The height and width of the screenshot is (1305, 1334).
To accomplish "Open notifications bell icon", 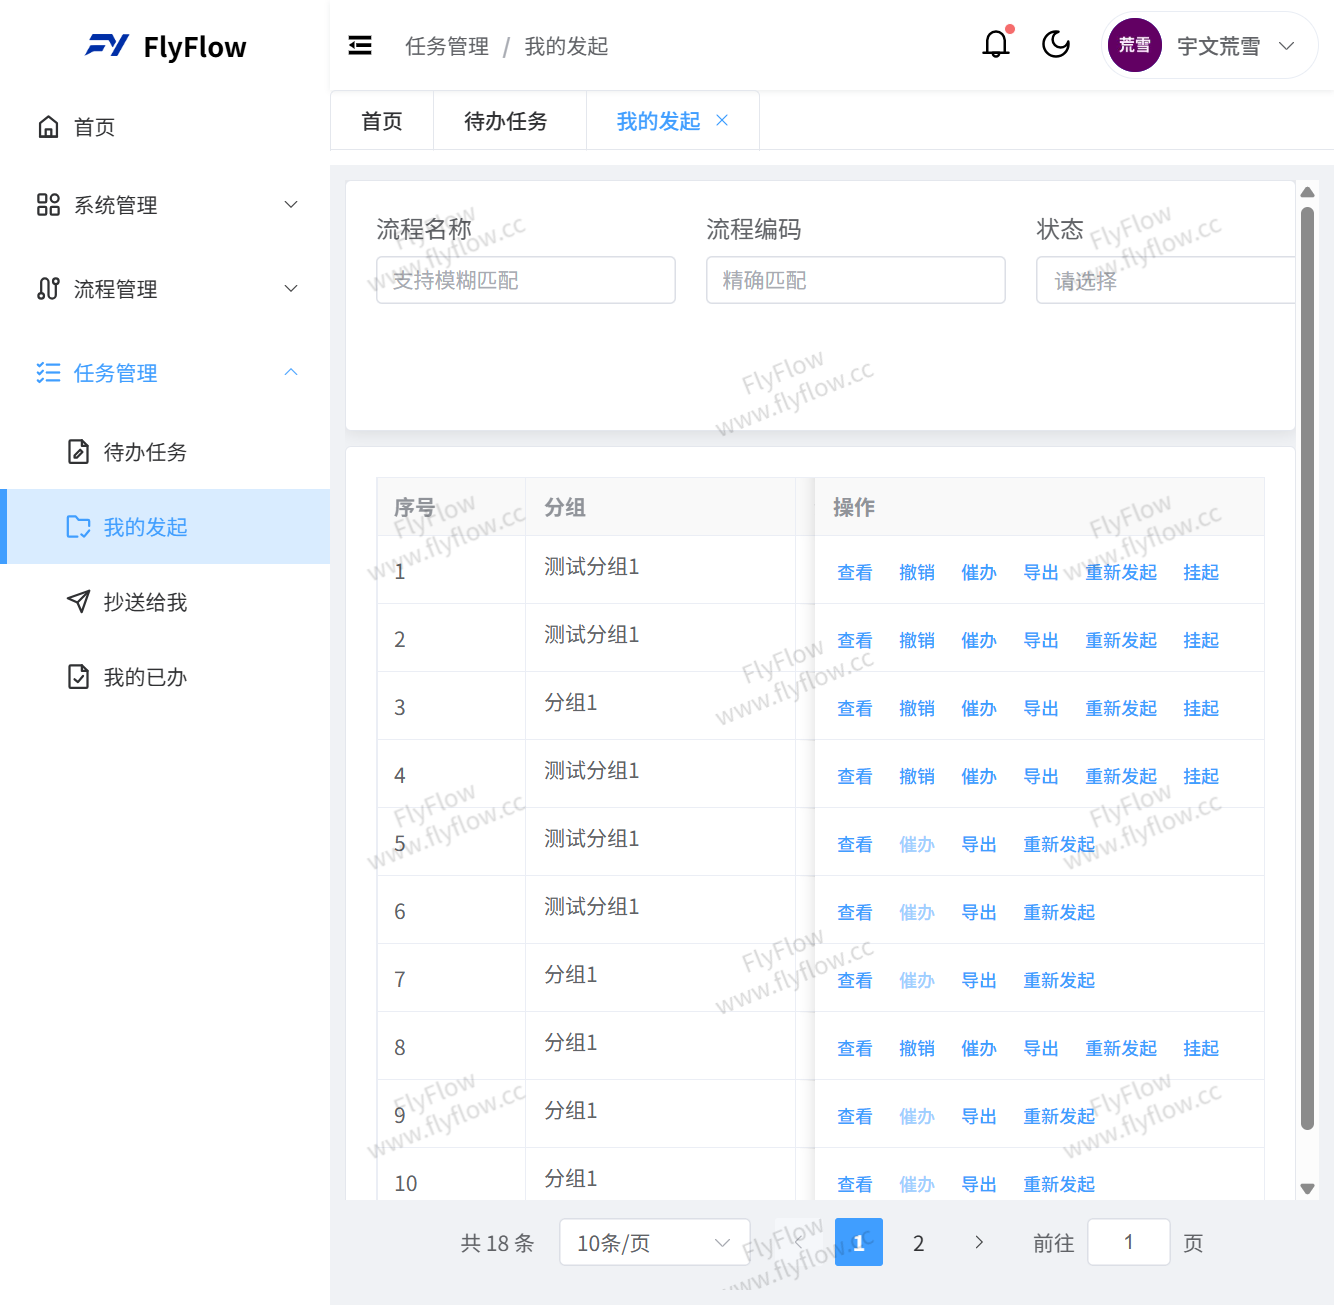I will (996, 44).
